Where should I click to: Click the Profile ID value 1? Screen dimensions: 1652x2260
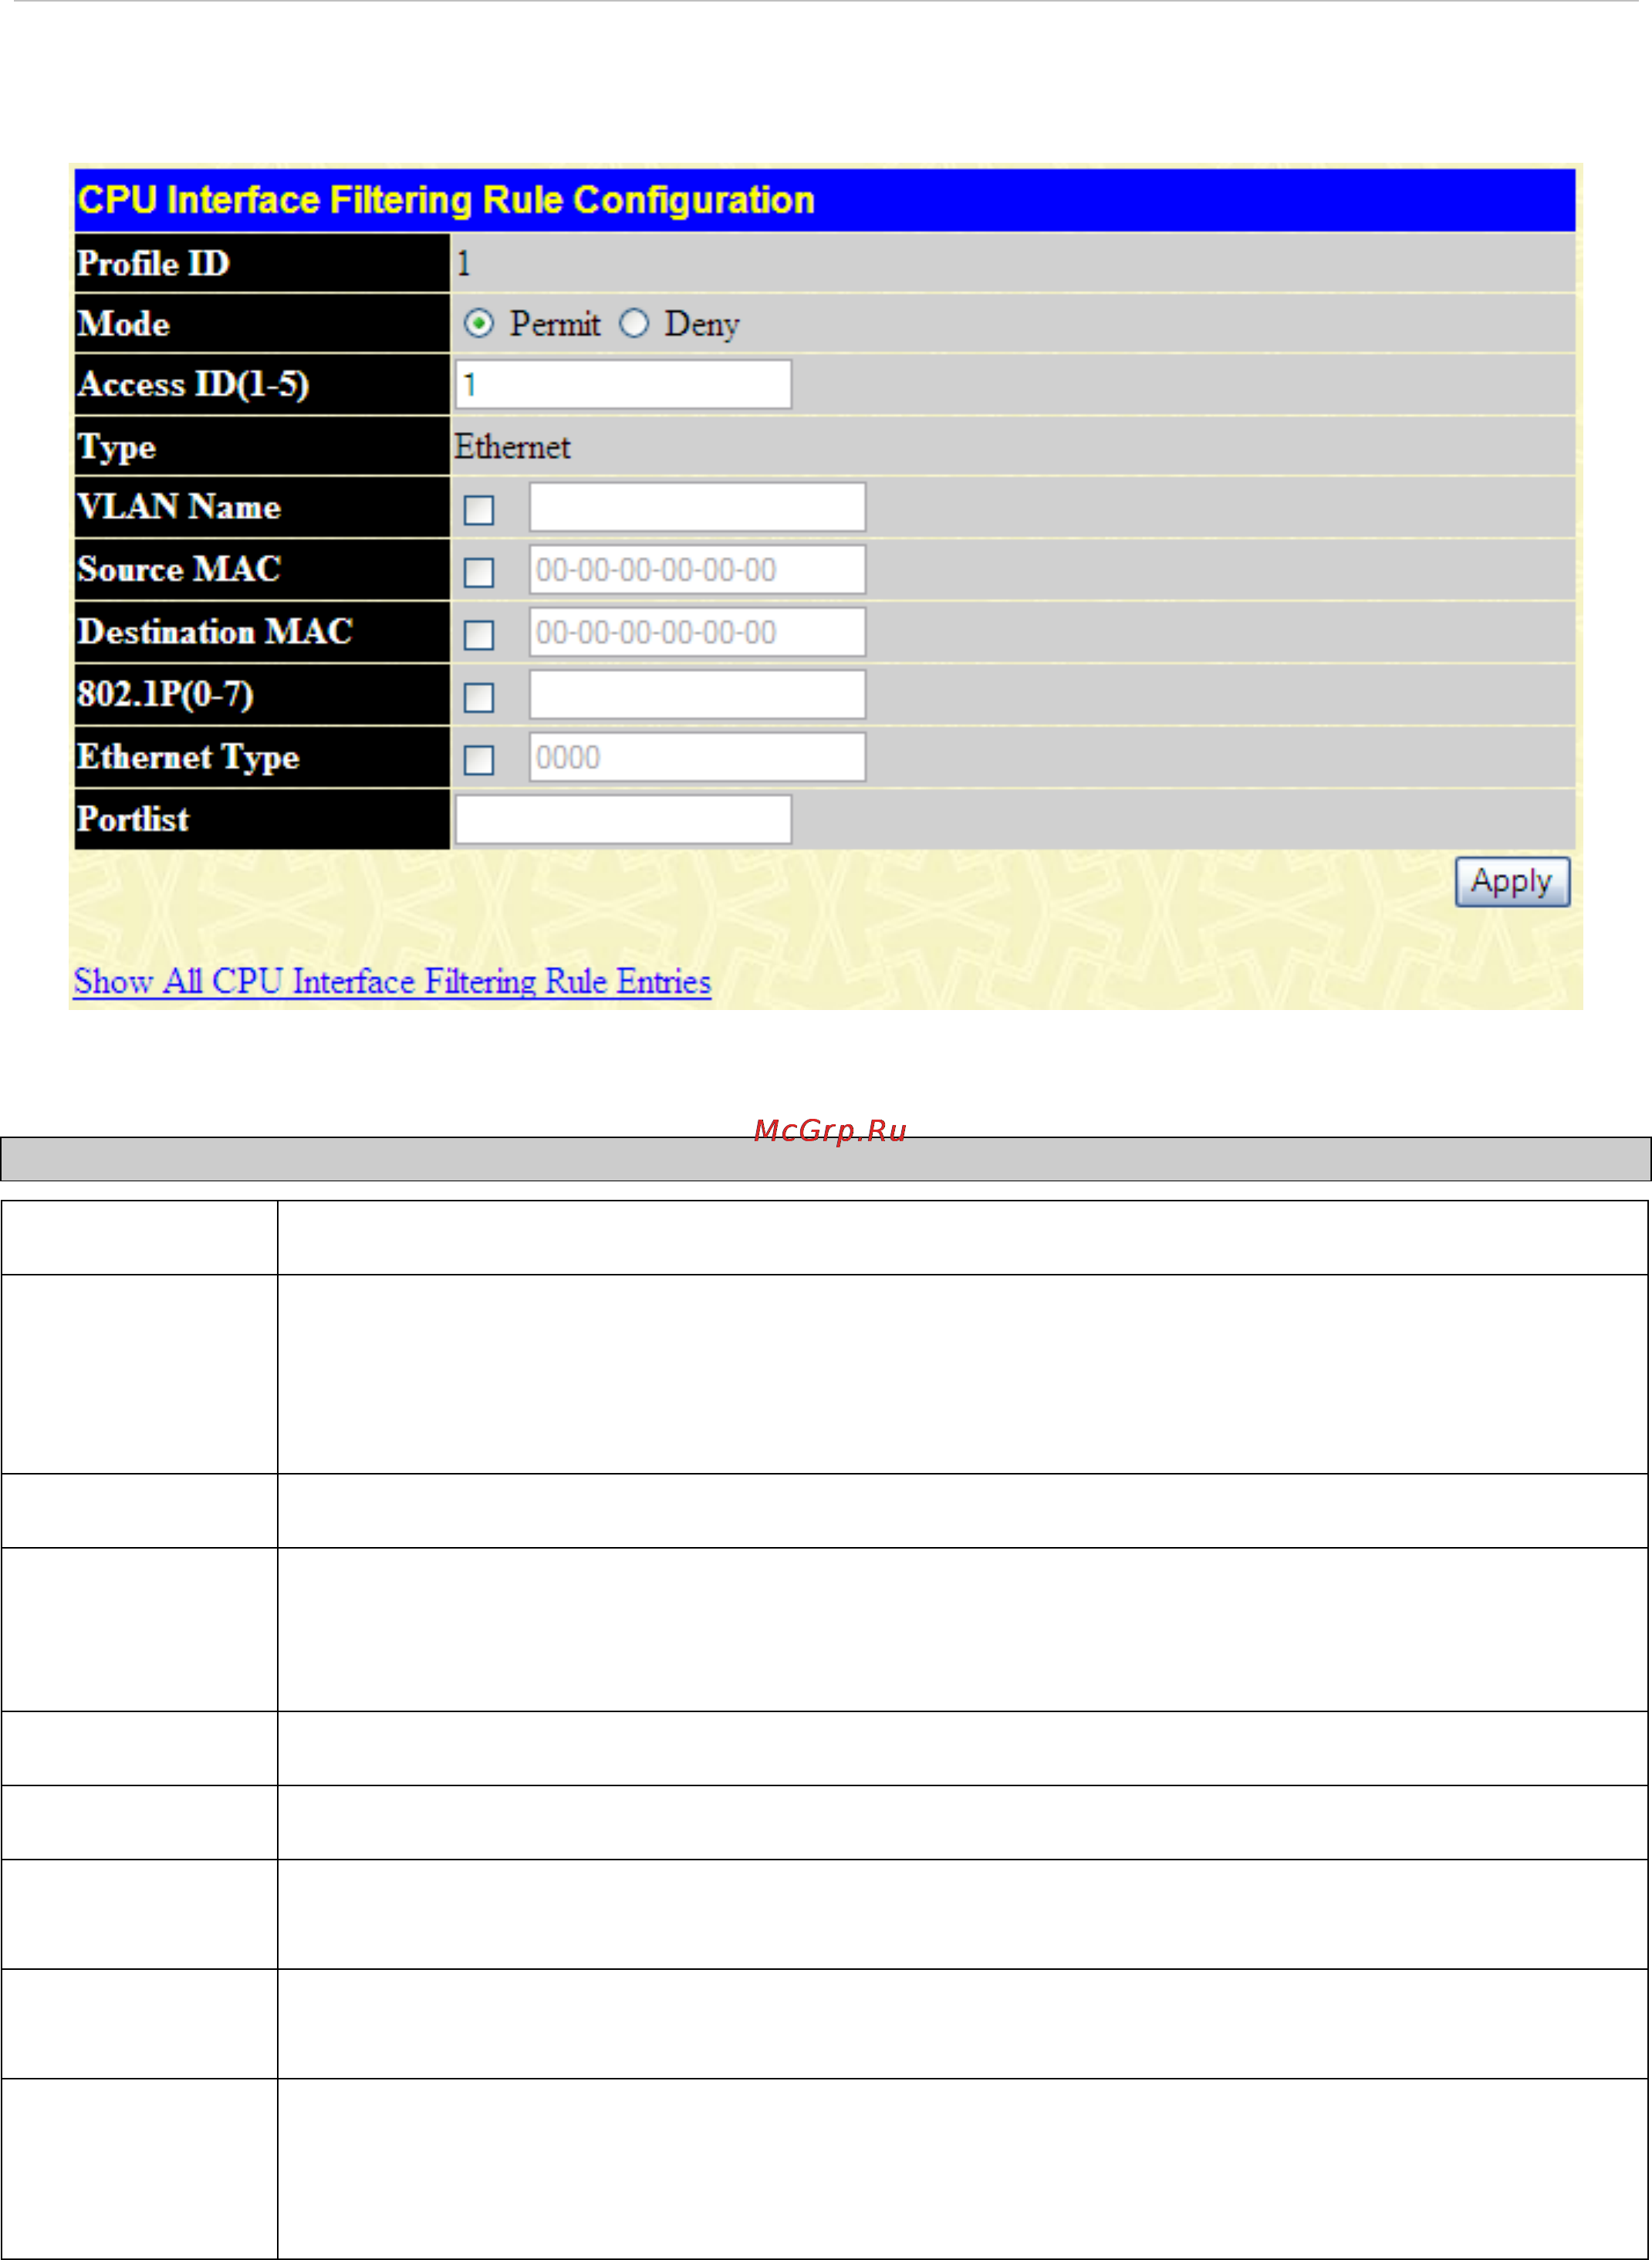coord(463,264)
